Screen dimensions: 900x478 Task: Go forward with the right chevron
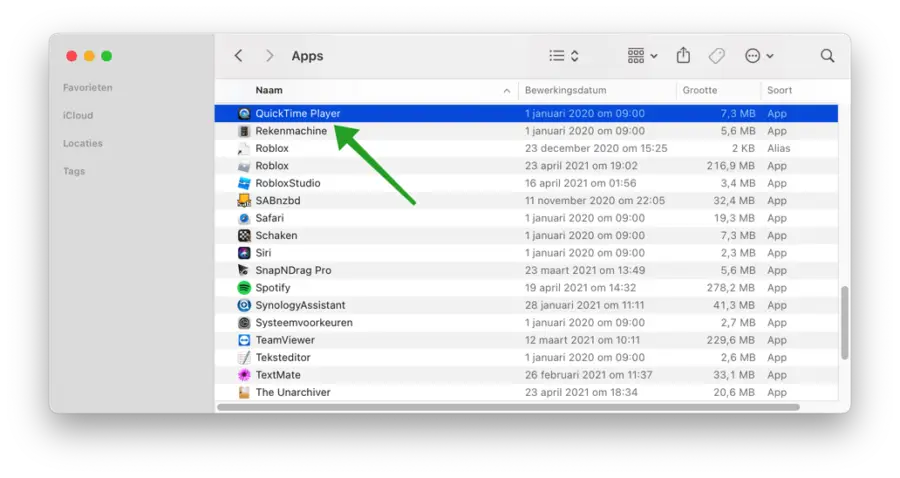(x=269, y=56)
